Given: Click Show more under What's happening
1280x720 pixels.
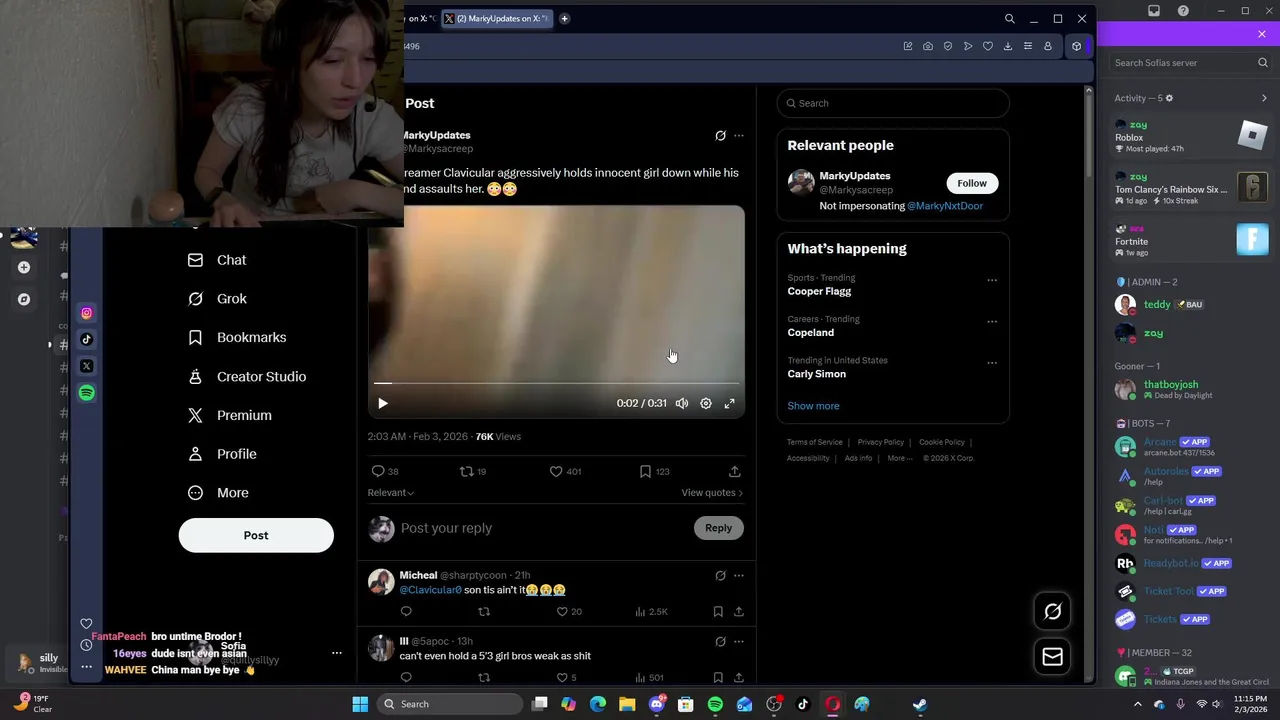Looking at the screenshot, I should click(813, 406).
